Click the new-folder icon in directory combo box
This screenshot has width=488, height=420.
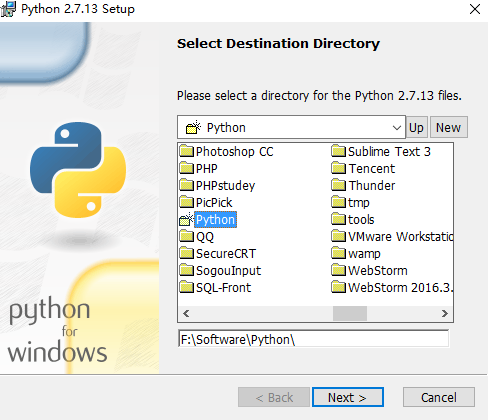(193, 127)
